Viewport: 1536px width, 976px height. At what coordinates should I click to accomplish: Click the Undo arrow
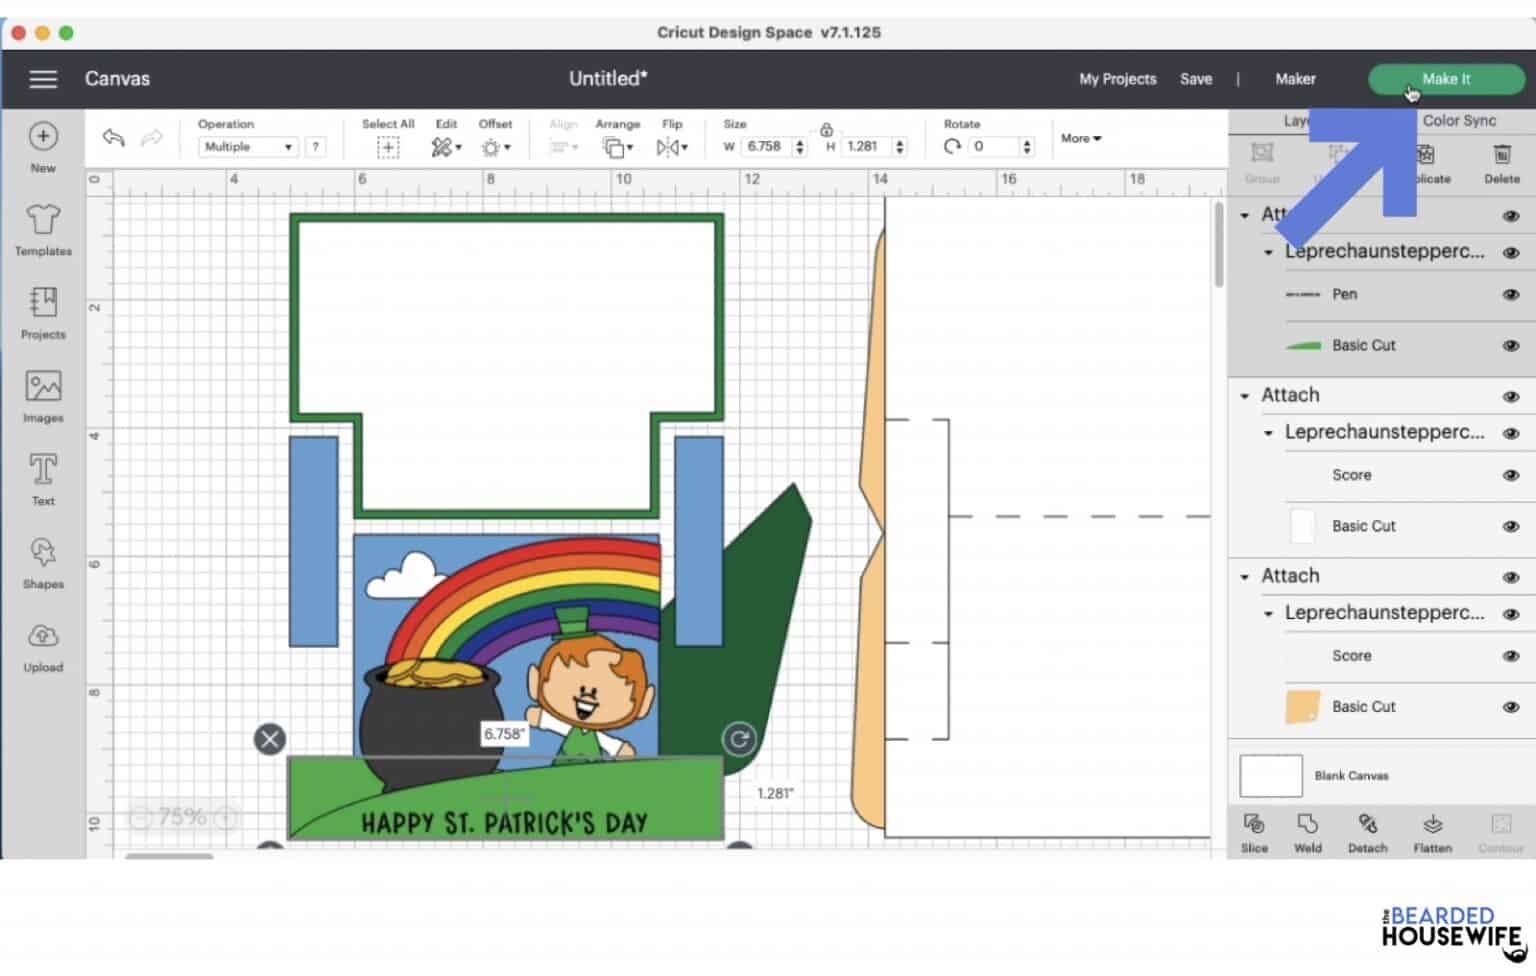(x=113, y=138)
